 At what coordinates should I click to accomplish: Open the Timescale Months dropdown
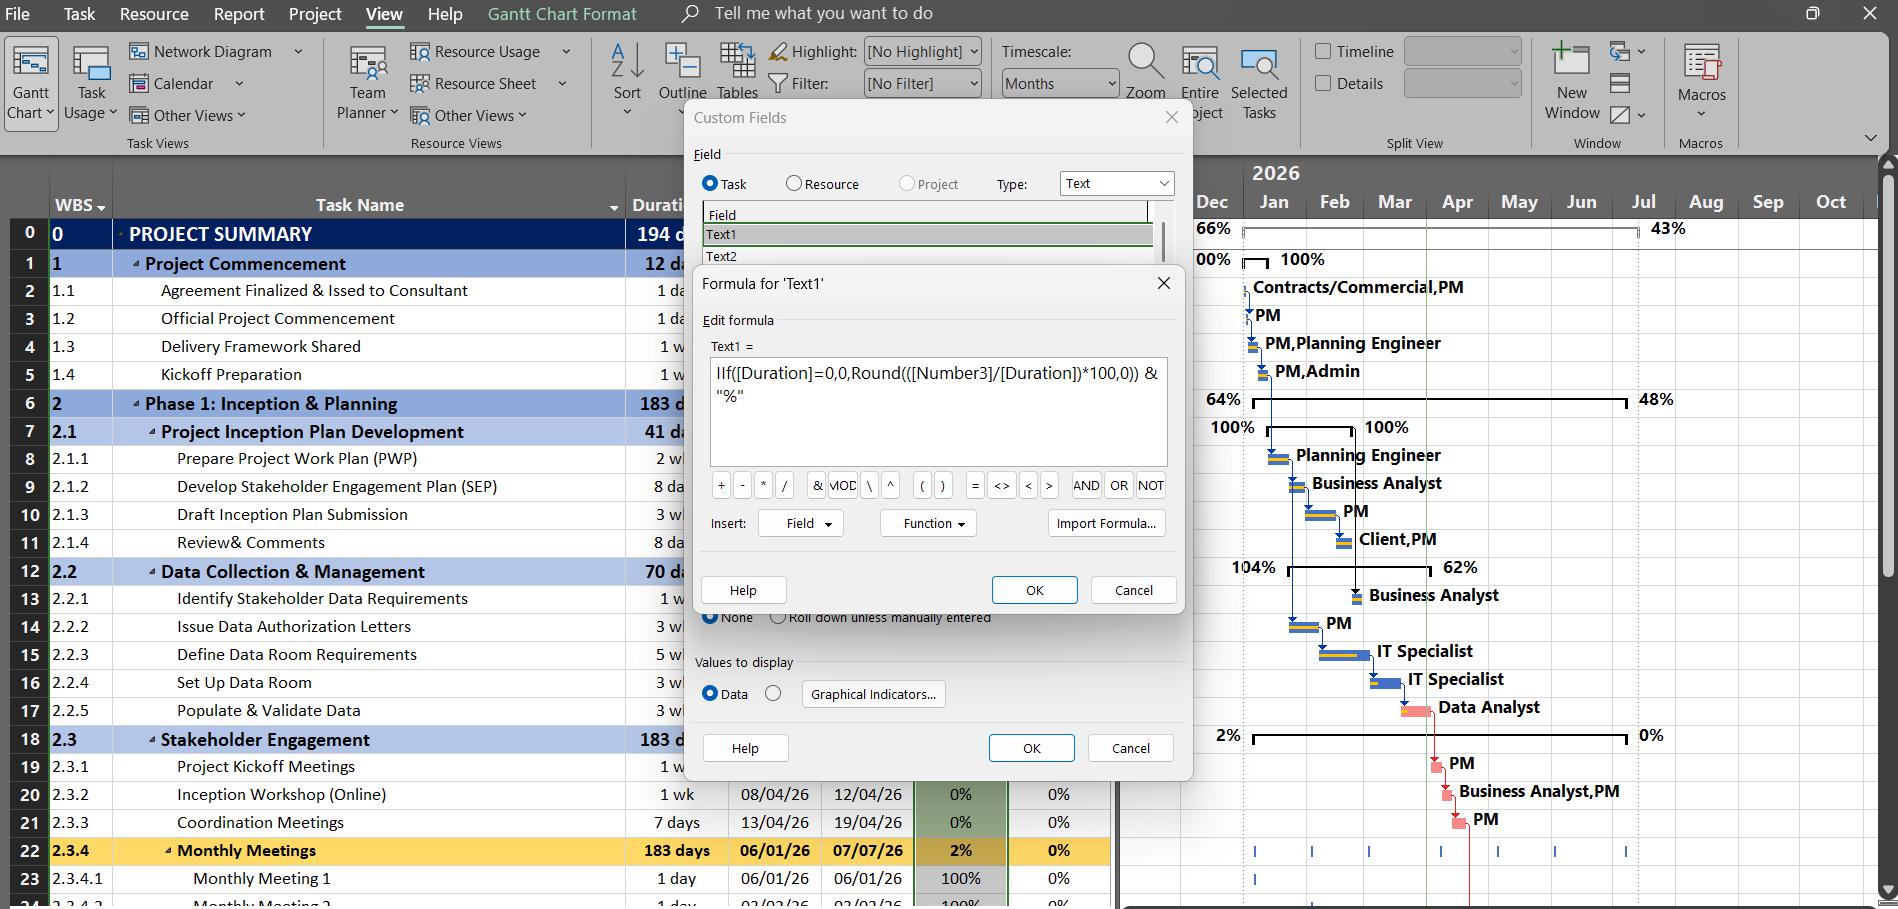click(x=1060, y=83)
